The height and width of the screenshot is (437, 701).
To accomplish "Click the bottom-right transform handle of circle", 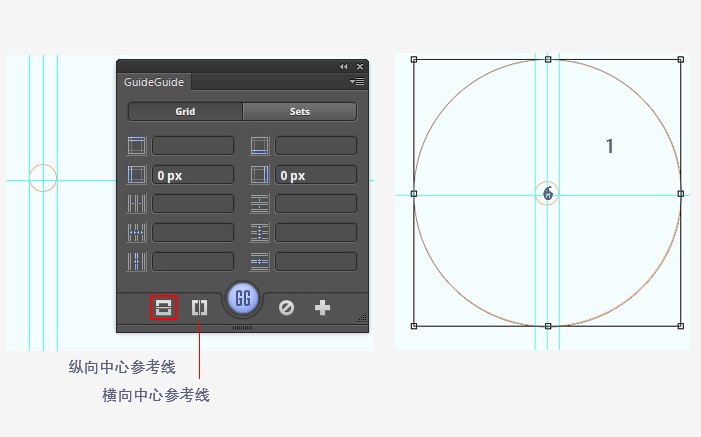I will 680,326.
